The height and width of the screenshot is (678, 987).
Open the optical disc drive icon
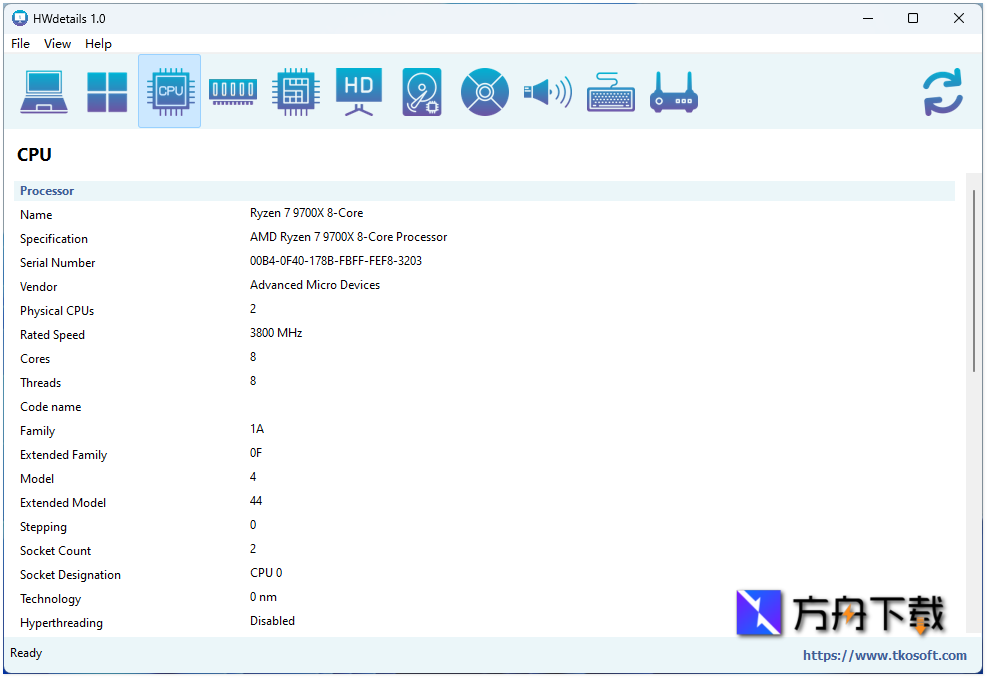pos(485,91)
